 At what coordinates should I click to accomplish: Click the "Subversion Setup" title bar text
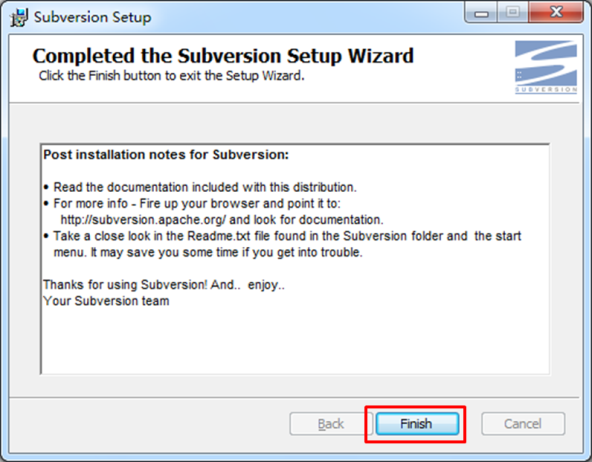point(92,17)
